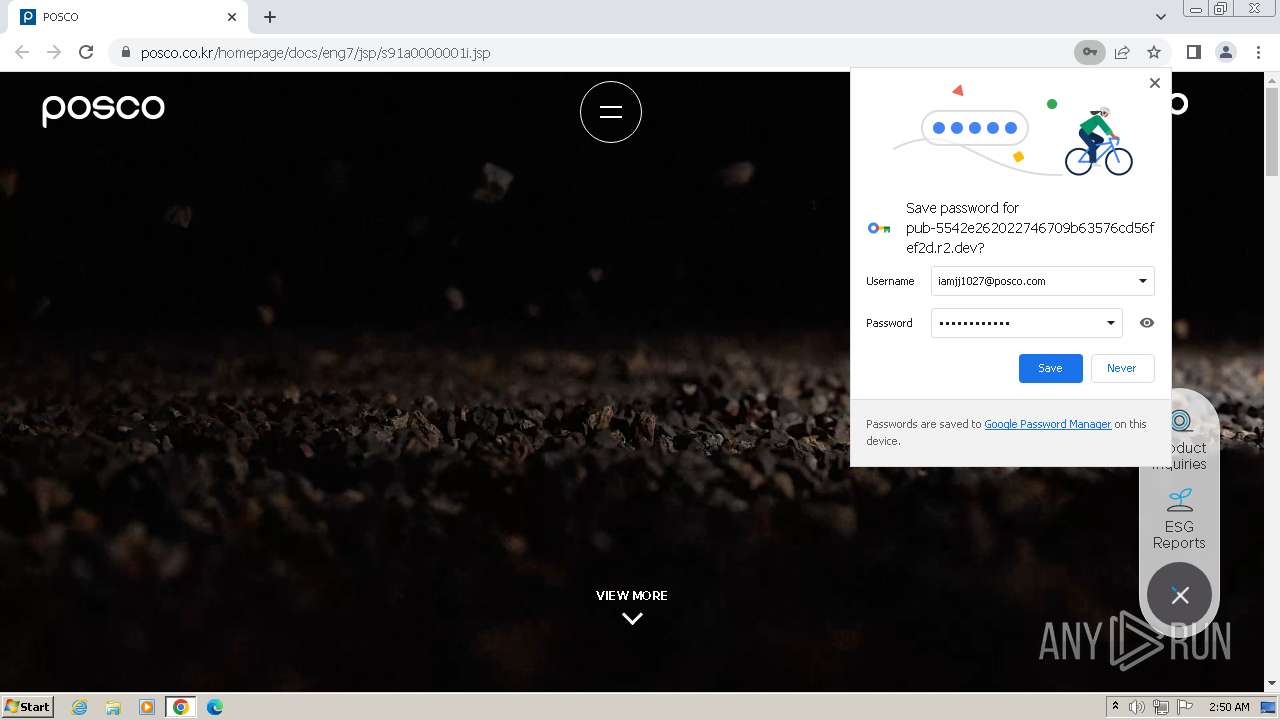Open media player from taskbar

click(x=147, y=707)
